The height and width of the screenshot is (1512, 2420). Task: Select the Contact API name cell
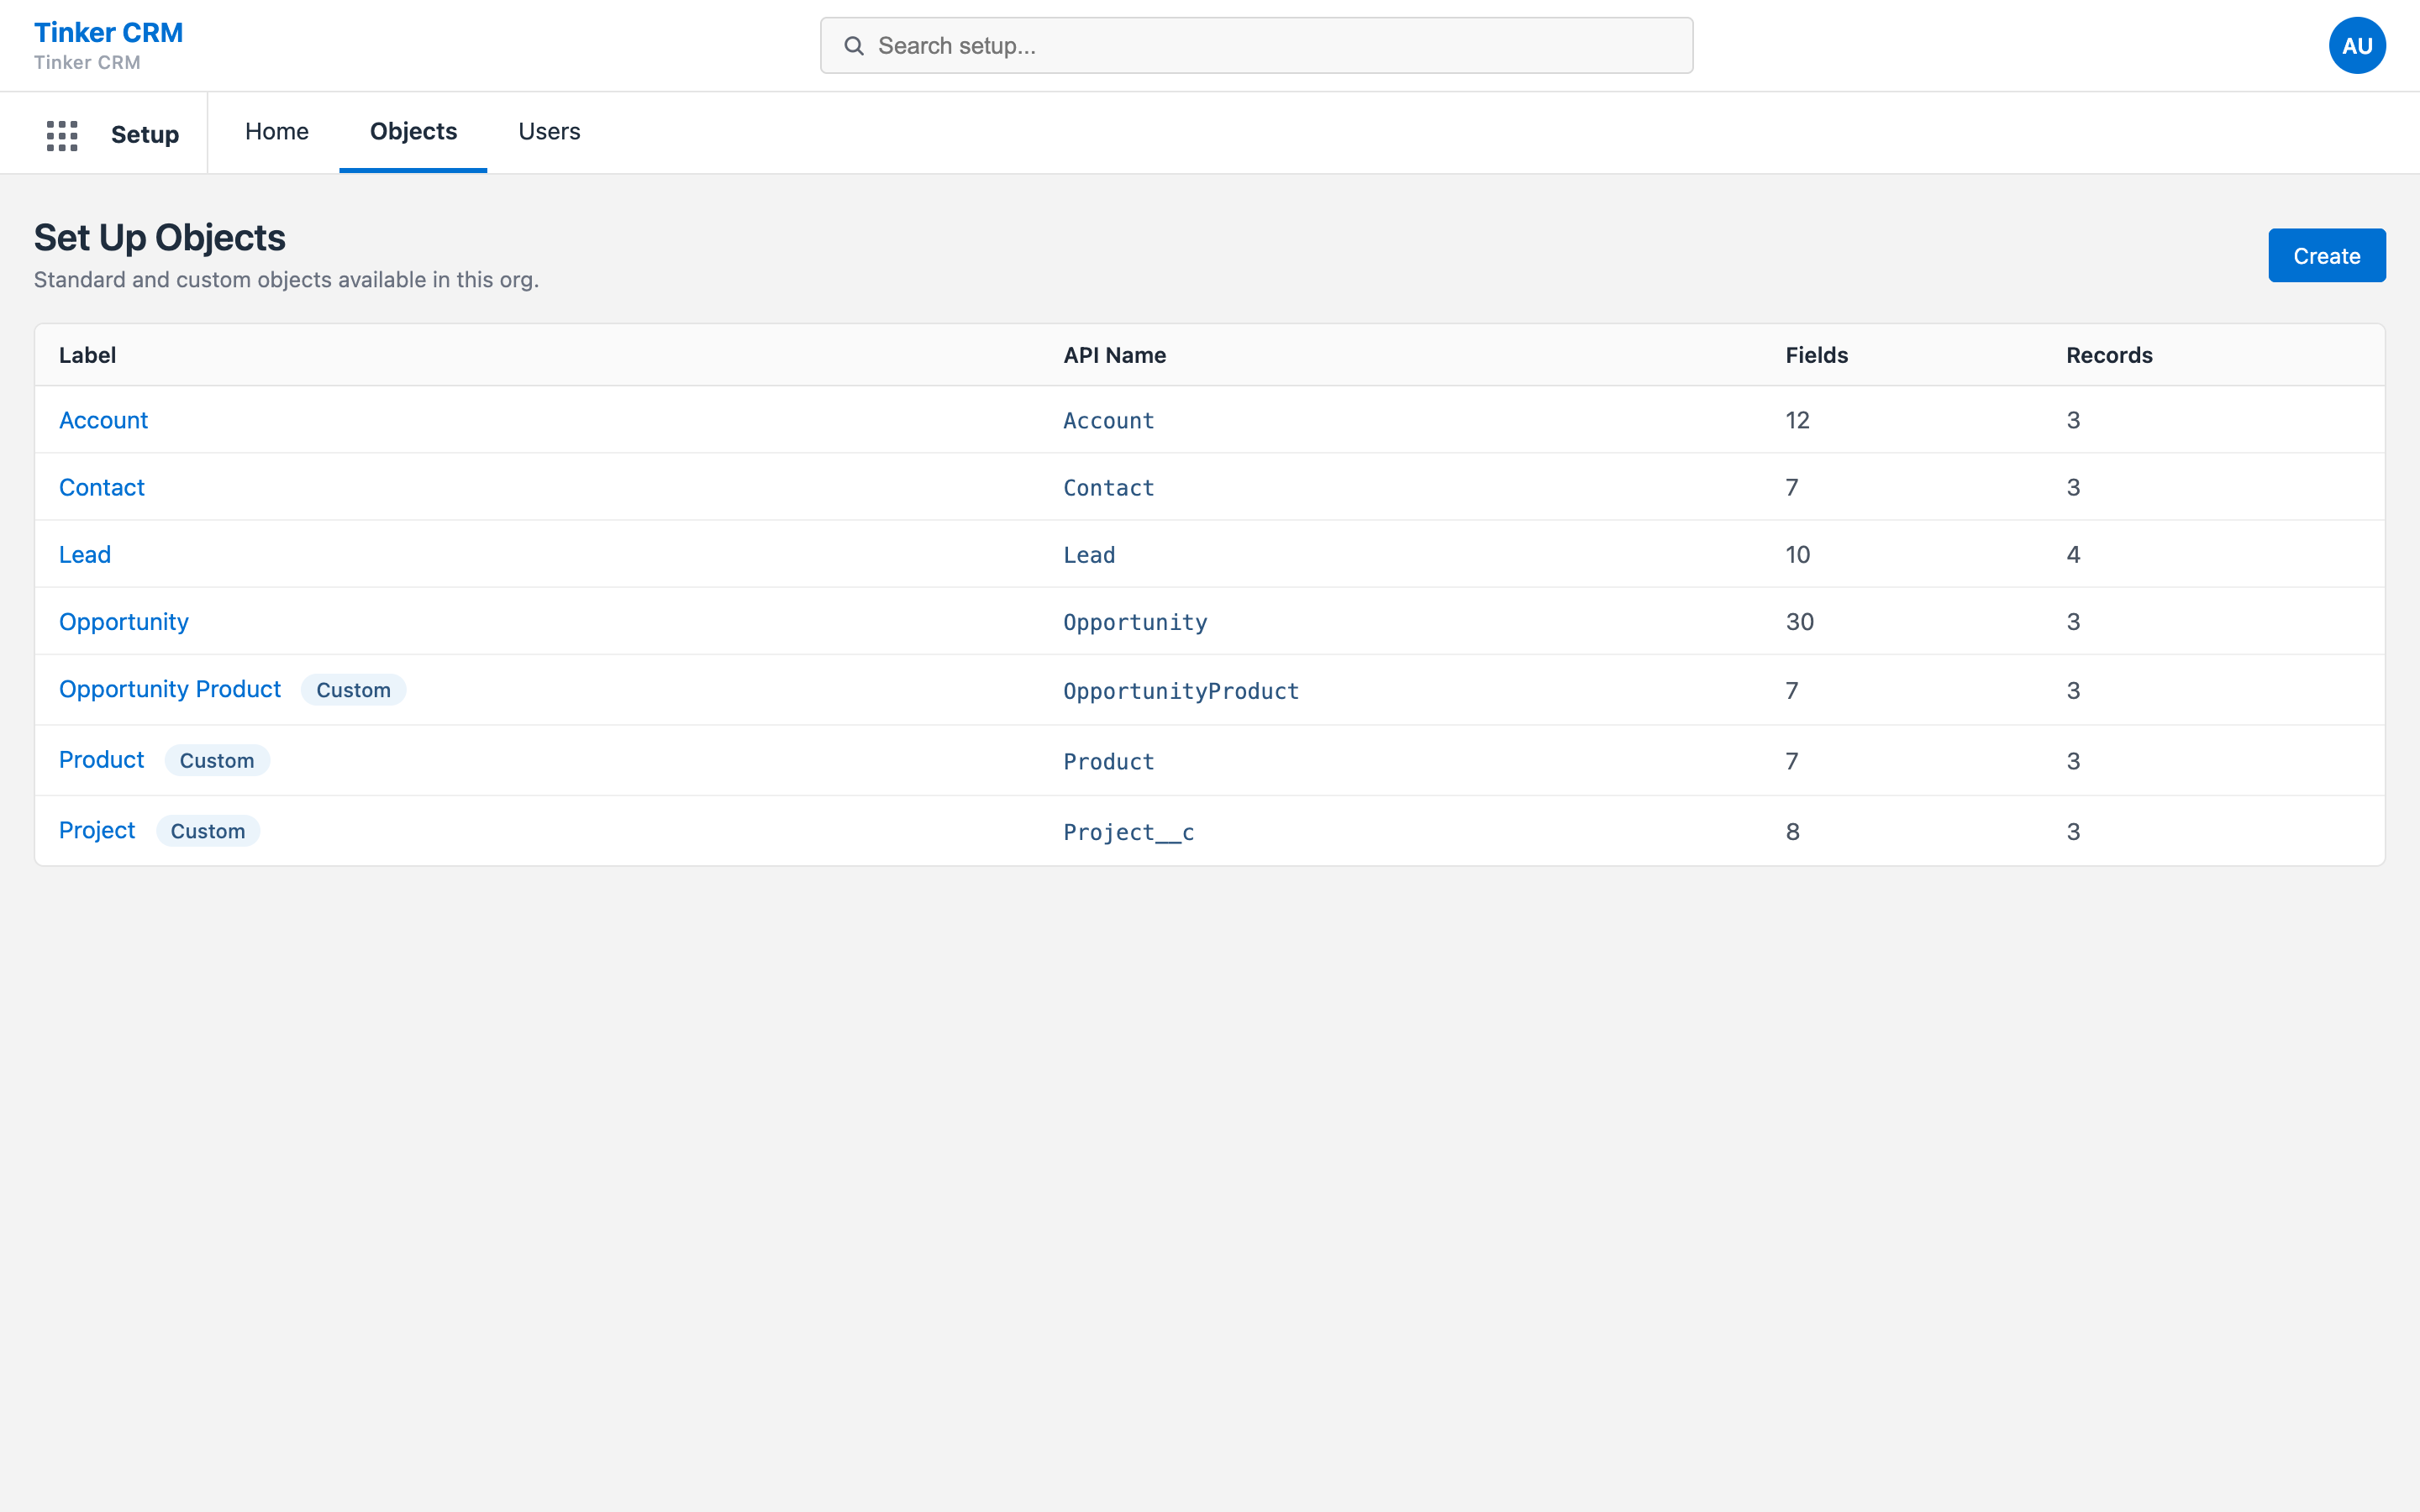1108,488
